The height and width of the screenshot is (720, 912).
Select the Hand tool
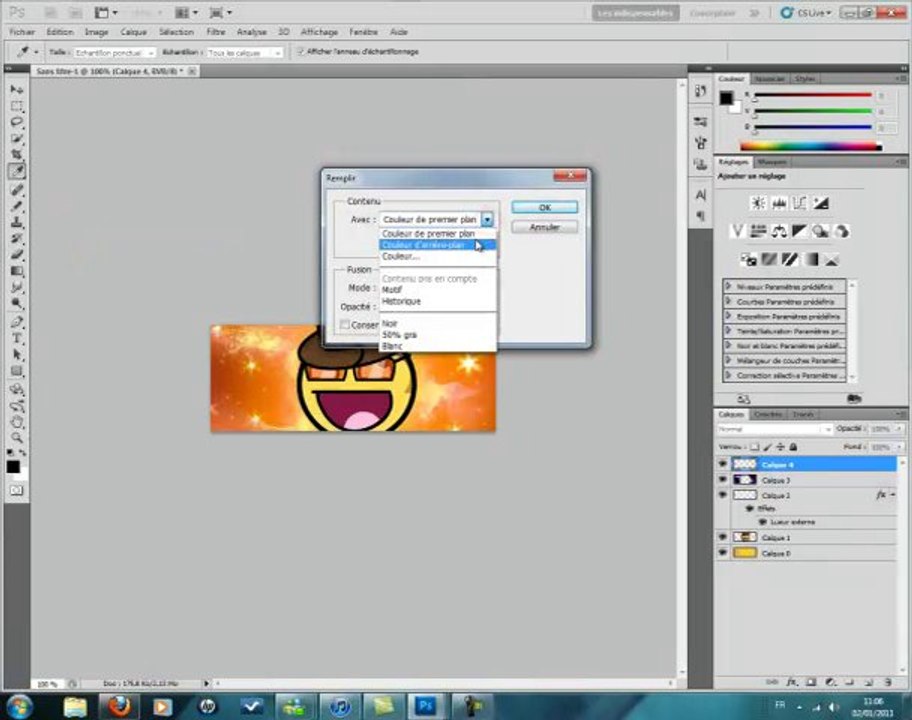[x=17, y=422]
